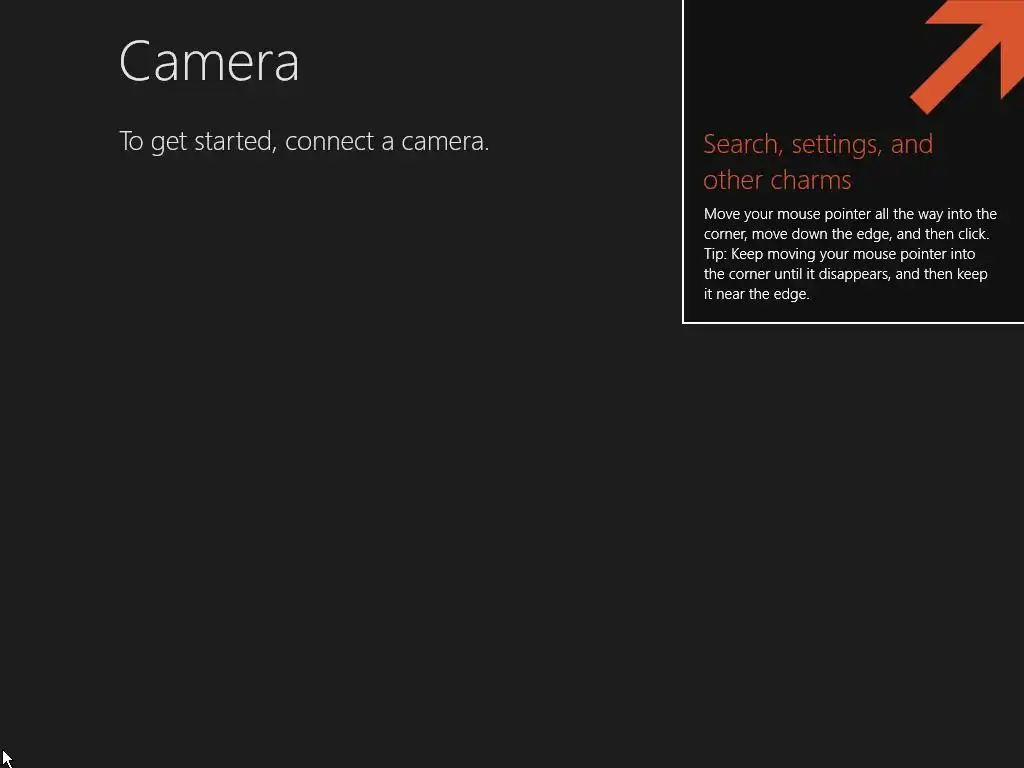
Task: Click the orange arrow pointing to the corner
Action: click(967, 56)
